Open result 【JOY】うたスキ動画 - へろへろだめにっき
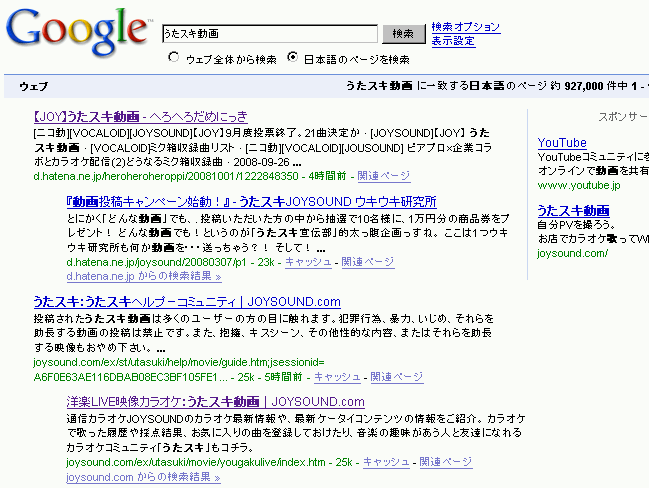 pos(141,117)
